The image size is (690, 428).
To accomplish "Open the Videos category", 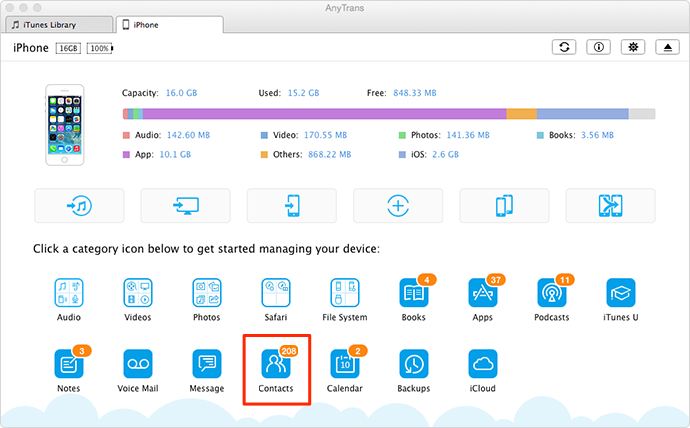I will 138,293.
